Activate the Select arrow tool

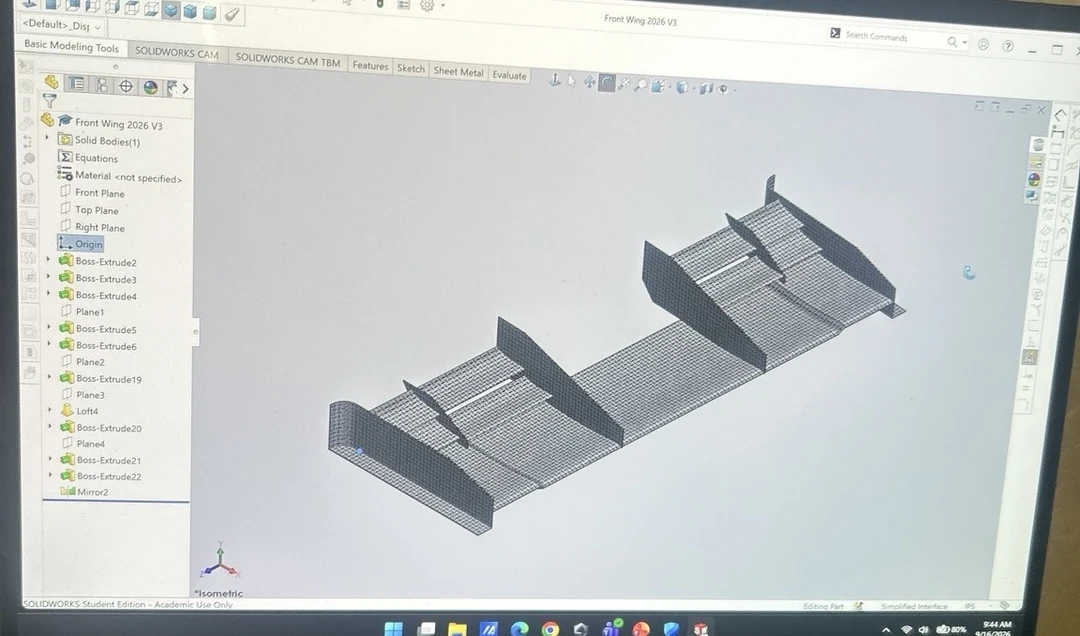coord(572,81)
